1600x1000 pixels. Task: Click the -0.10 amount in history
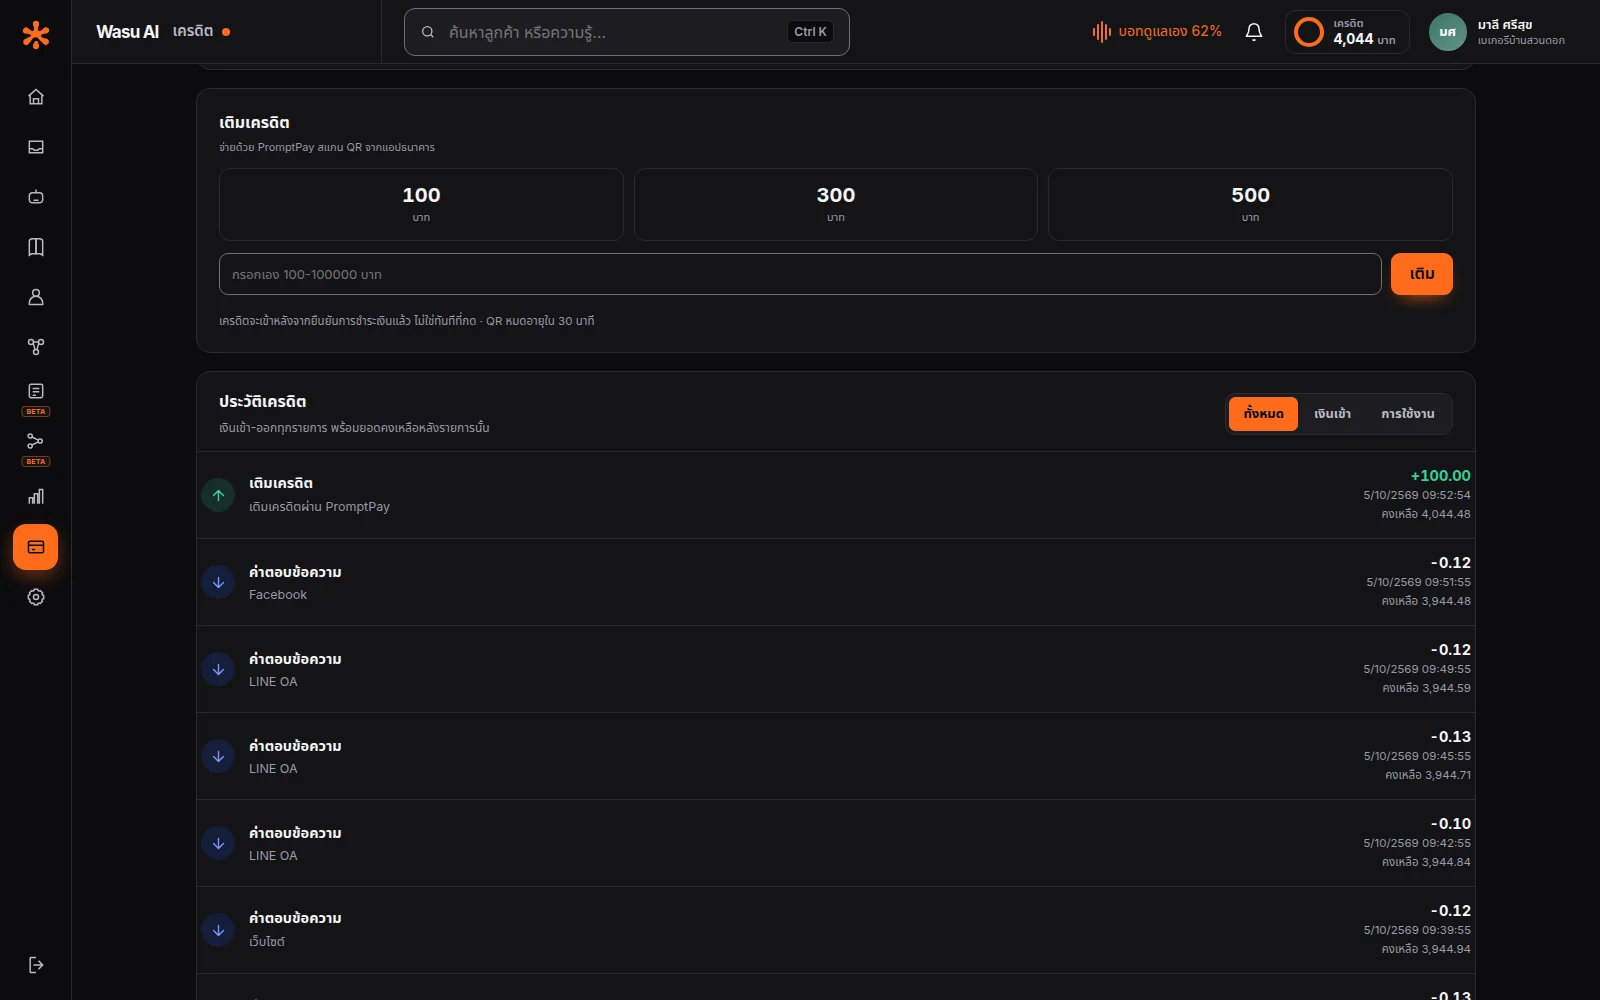pos(1451,824)
